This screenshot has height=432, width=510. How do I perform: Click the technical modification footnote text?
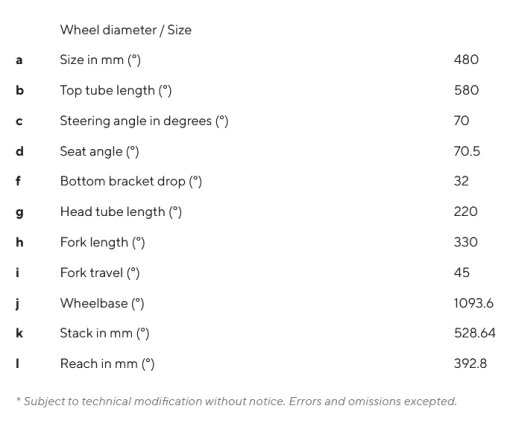[236, 401]
